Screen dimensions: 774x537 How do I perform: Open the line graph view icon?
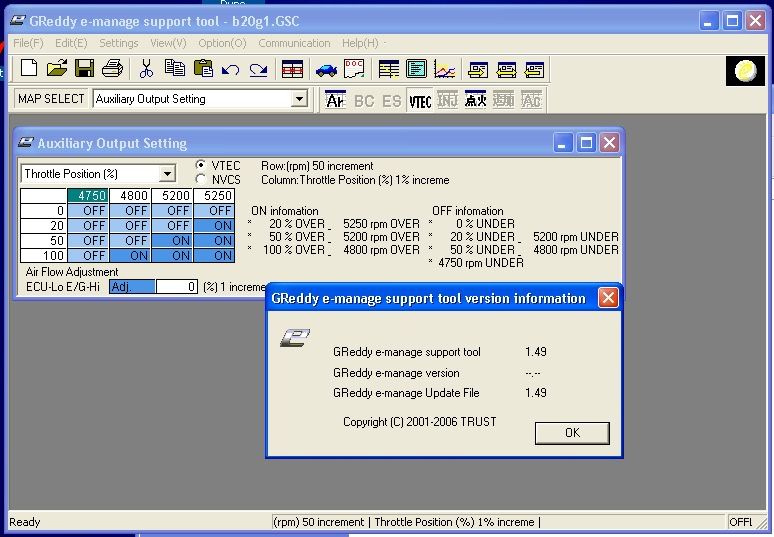444,69
